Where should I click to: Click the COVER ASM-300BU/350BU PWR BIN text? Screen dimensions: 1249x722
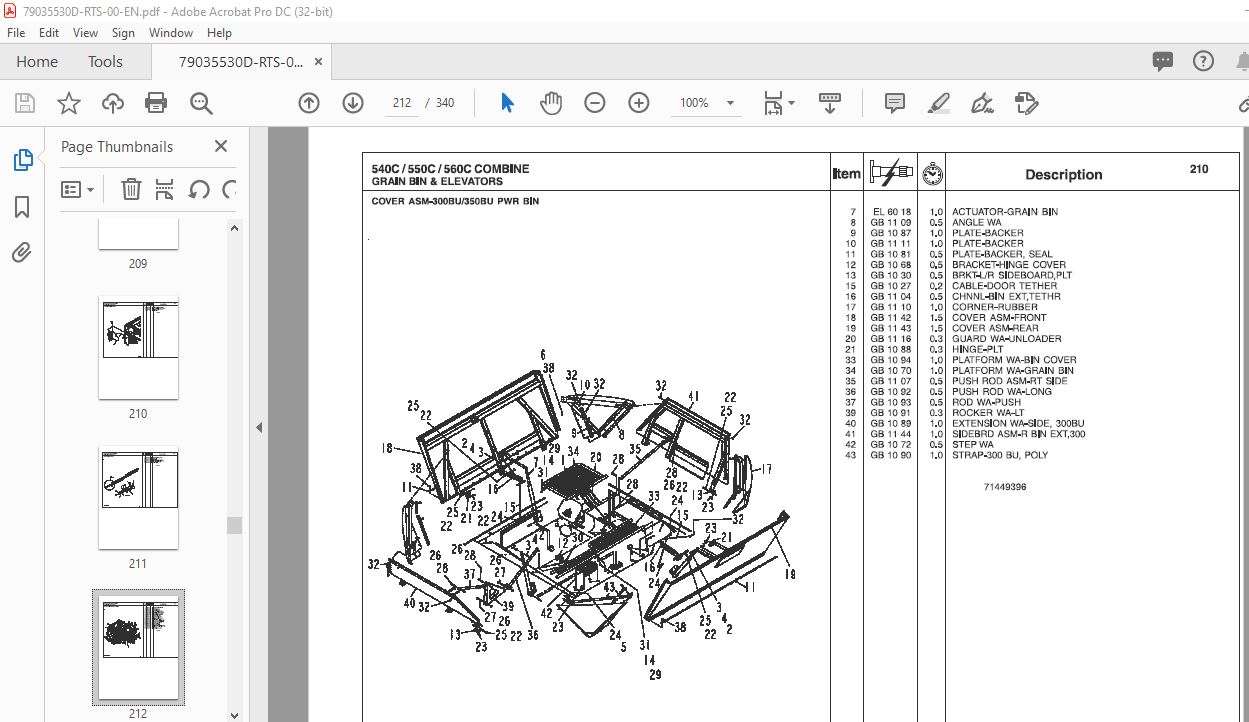(455, 201)
